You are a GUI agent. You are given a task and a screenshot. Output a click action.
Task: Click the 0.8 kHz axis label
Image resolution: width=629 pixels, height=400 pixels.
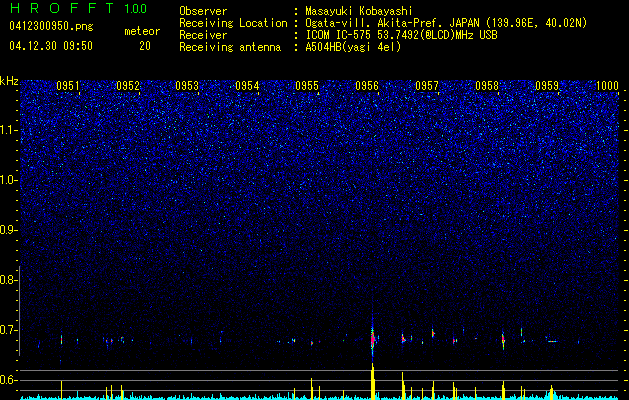coord(9,280)
